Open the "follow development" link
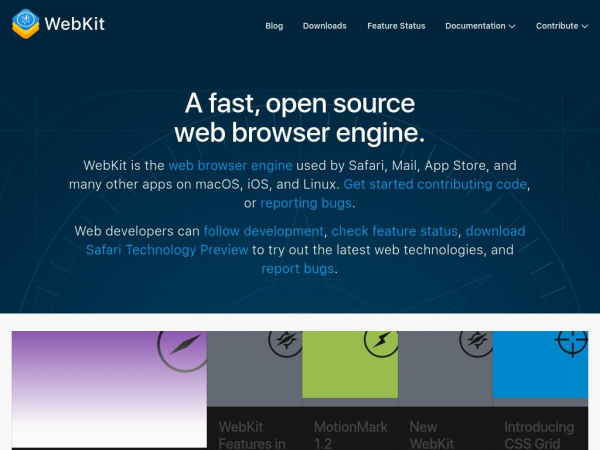The image size is (600, 450). [x=264, y=231]
